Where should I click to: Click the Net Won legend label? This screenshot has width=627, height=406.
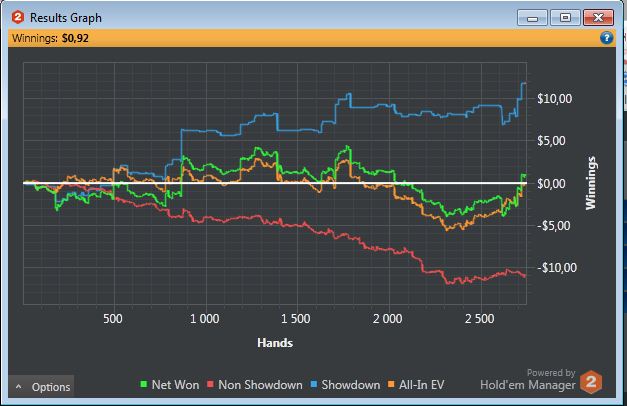pyautogui.click(x=175, y=385)
